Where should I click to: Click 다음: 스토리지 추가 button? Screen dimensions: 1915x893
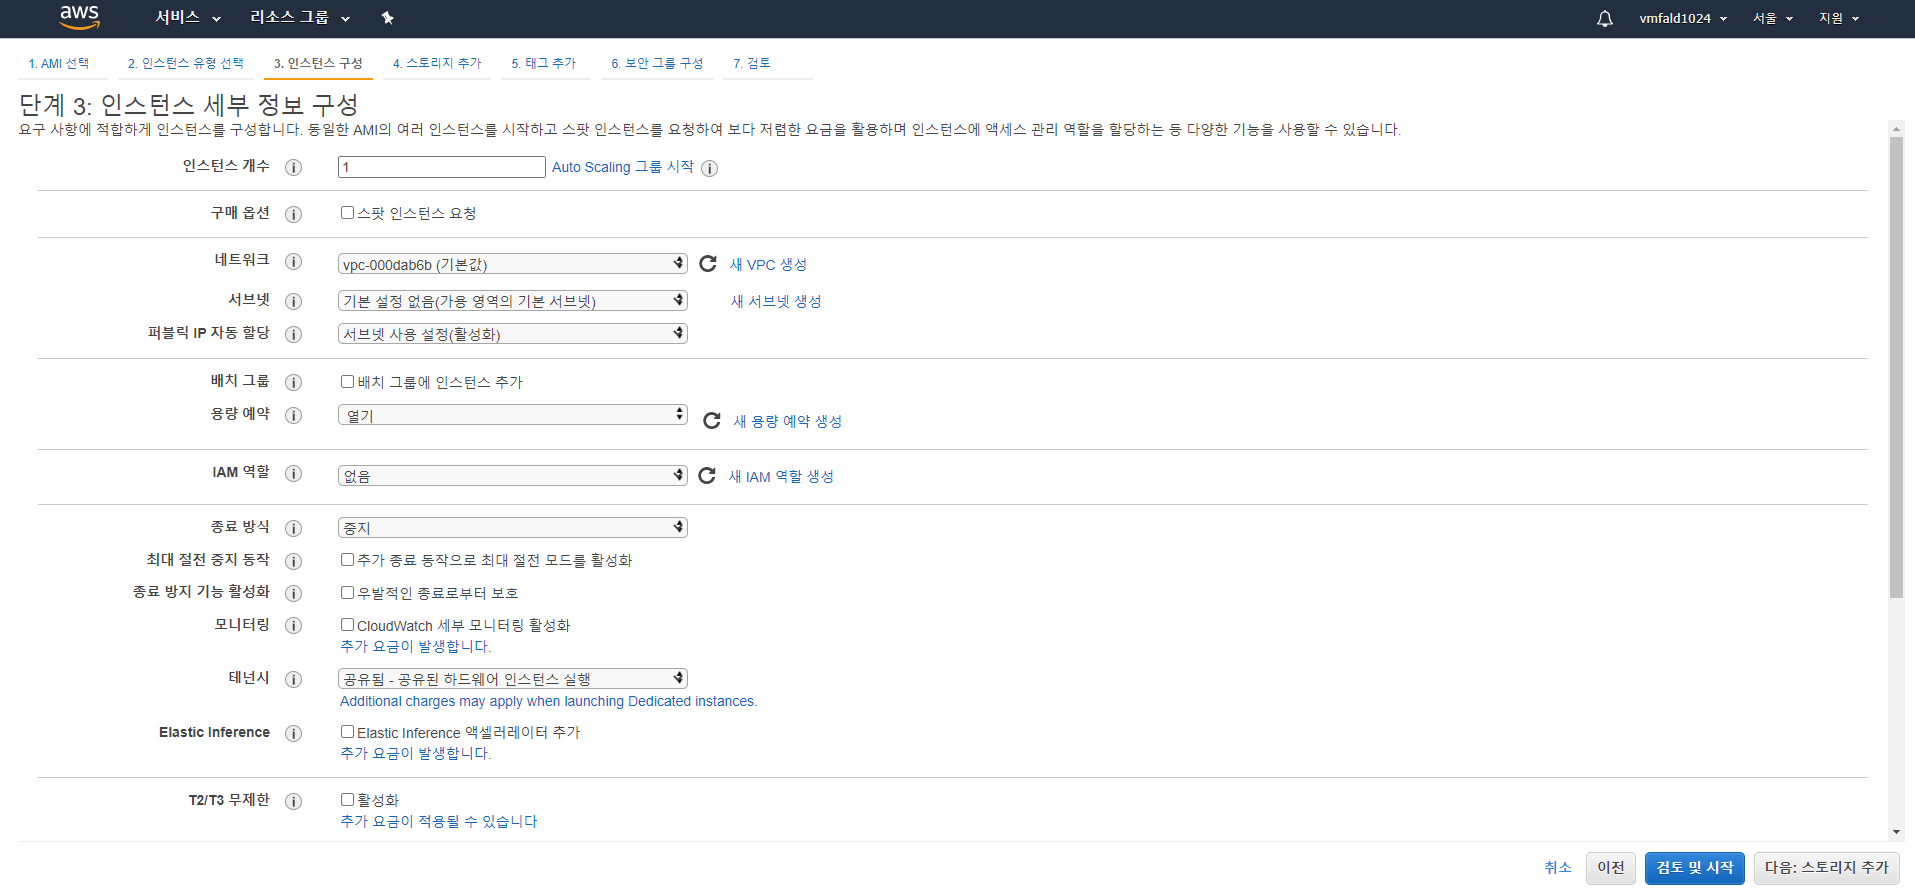tap(1827, 868)
